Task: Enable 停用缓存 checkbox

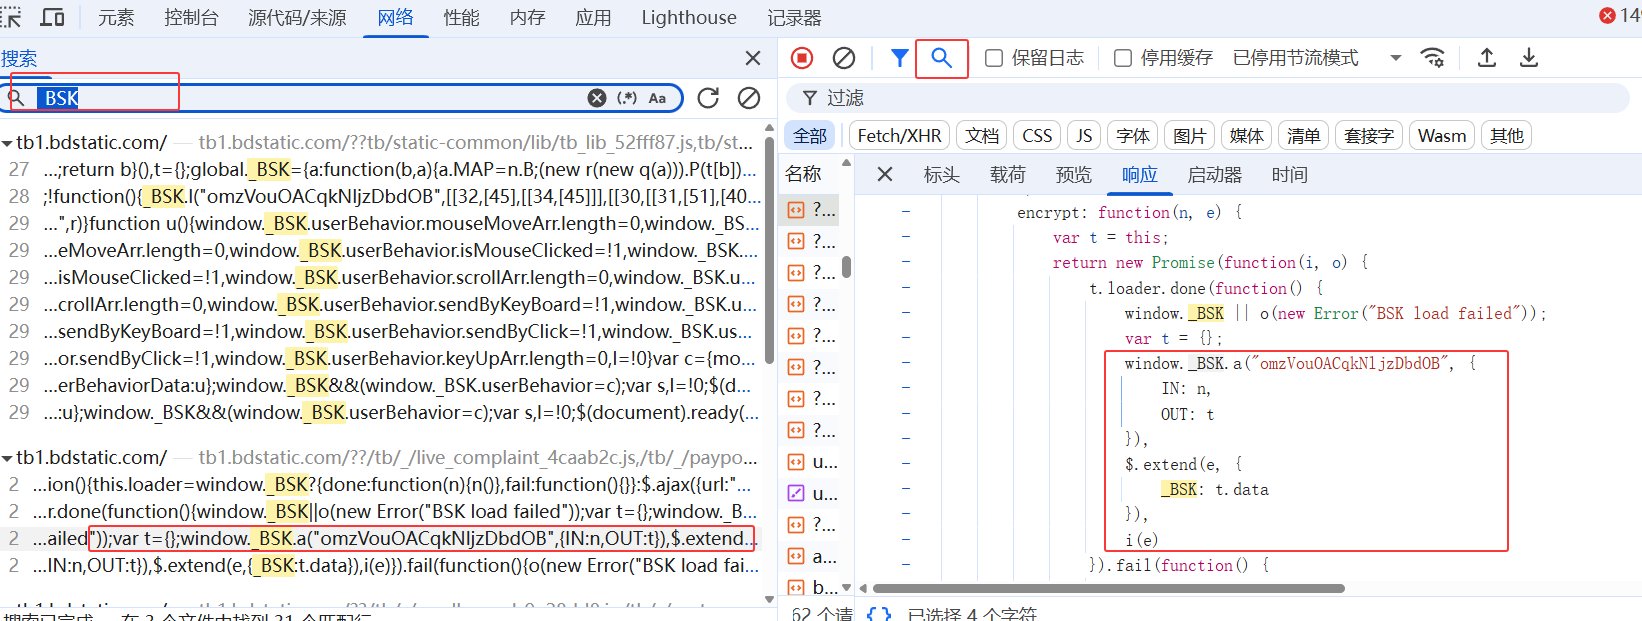Action: (1123, 58)
